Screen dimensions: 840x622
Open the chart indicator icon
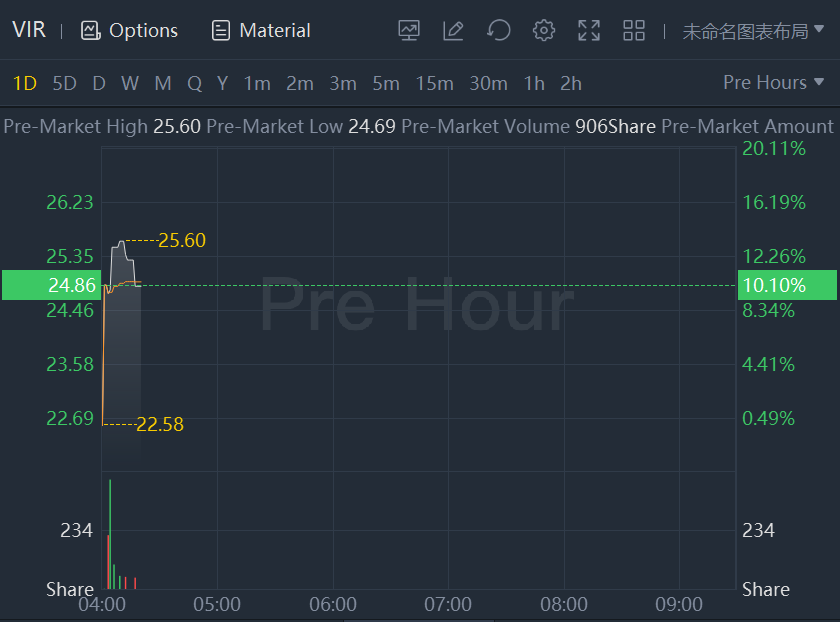(x=408, y=30)
